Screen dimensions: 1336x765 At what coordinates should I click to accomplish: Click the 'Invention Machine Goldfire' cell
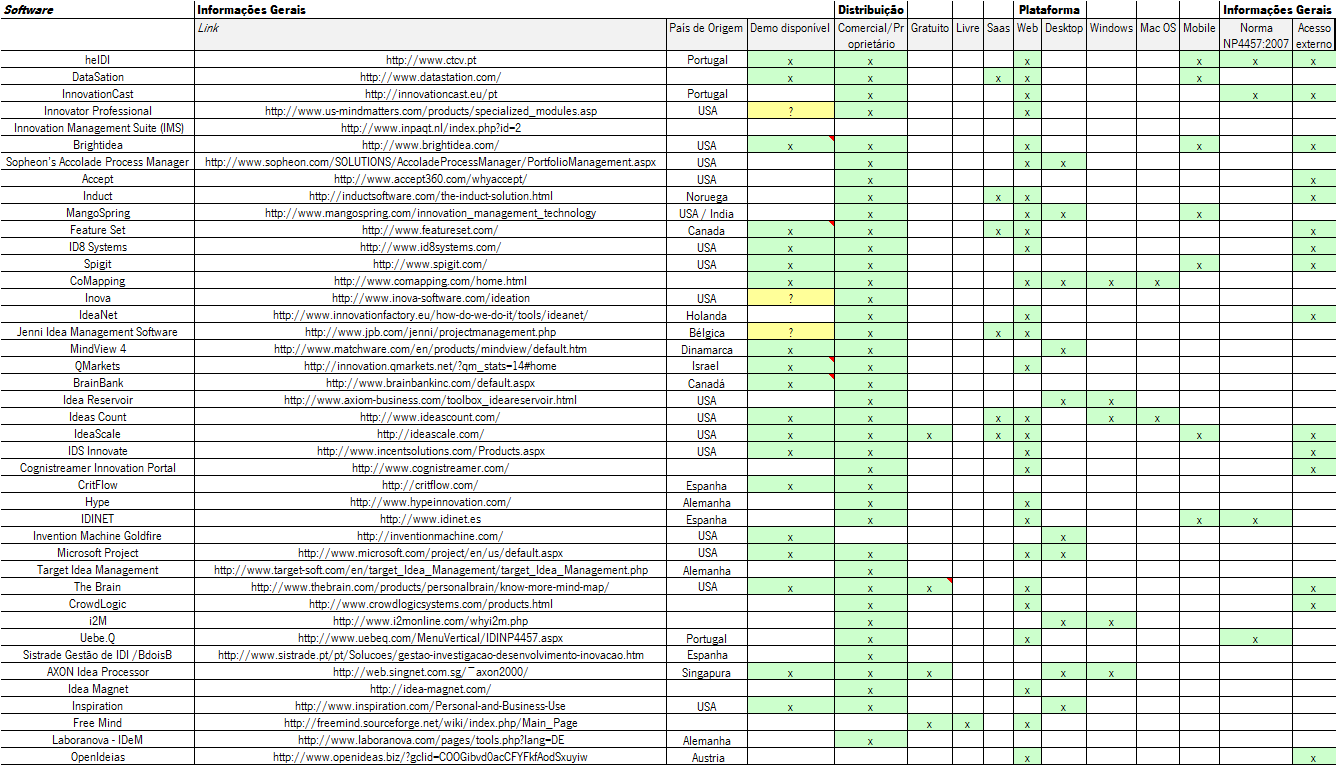[97, 536]
